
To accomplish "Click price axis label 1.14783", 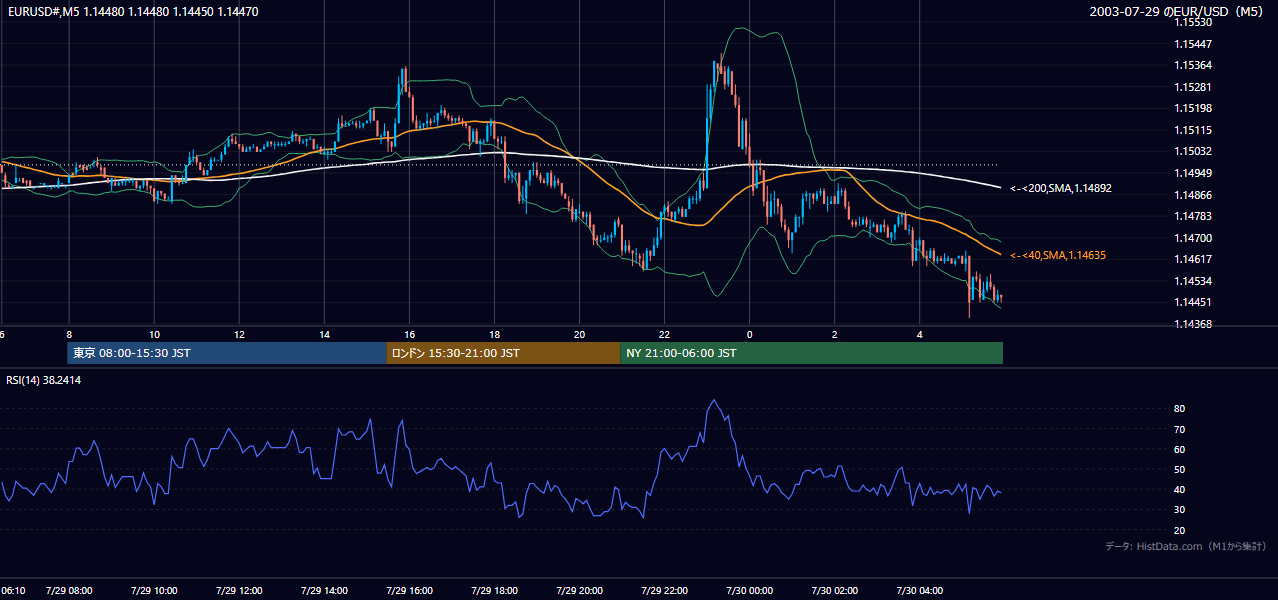I will point(1194,216).
